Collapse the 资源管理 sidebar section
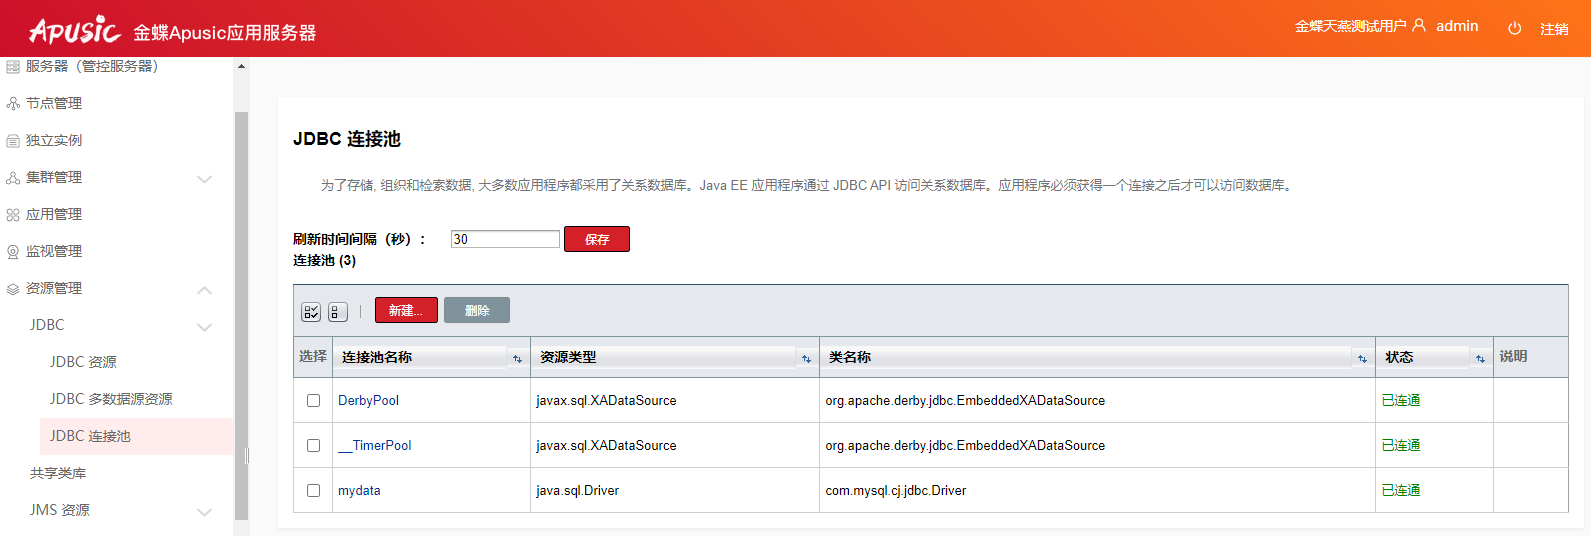 coord(204,289)
